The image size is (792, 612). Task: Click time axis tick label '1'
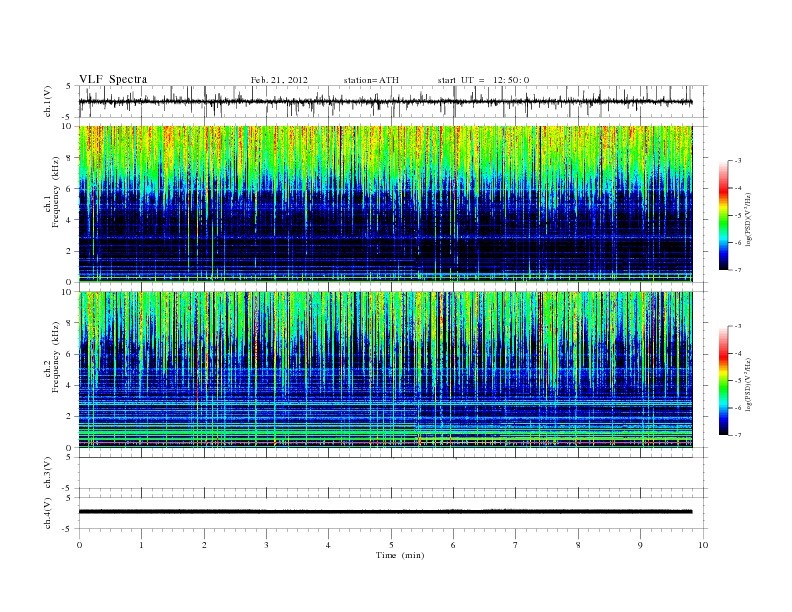click(141, 545)
